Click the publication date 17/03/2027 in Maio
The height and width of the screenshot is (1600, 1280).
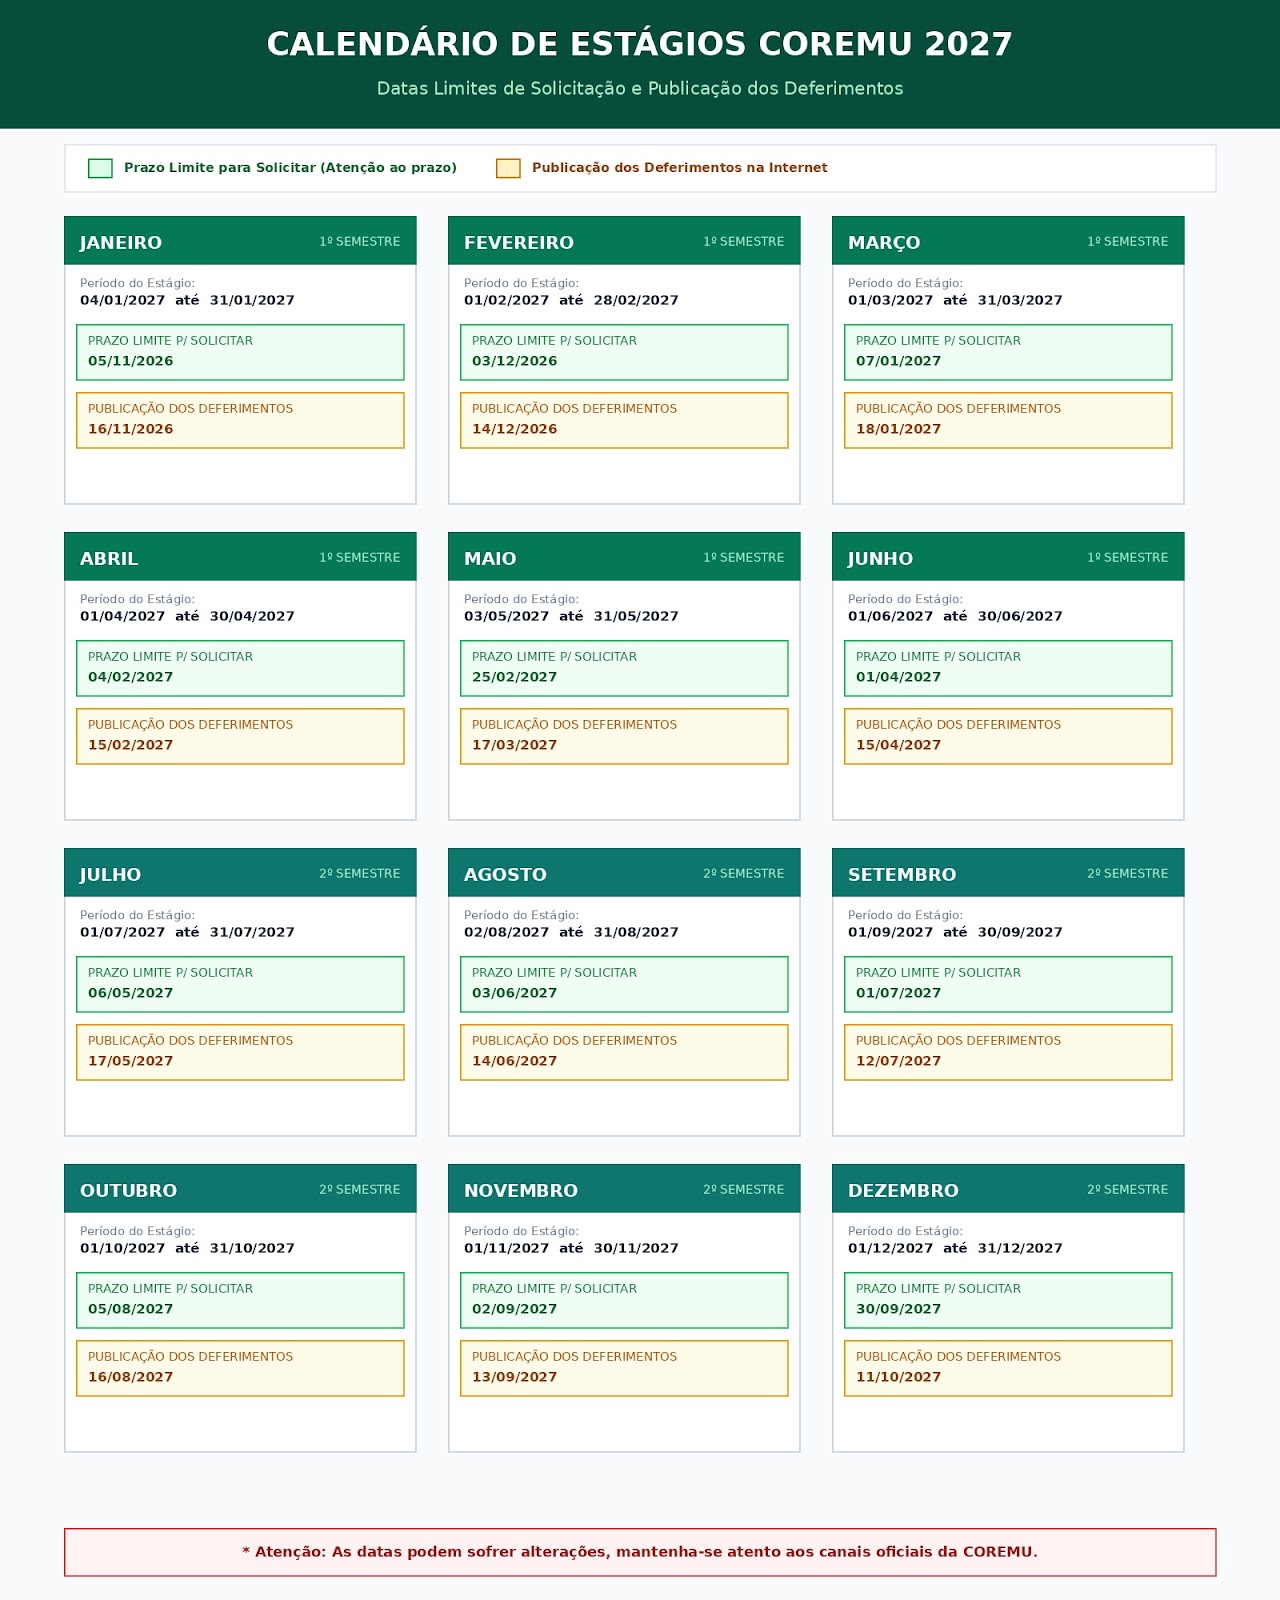pos(514,745)
